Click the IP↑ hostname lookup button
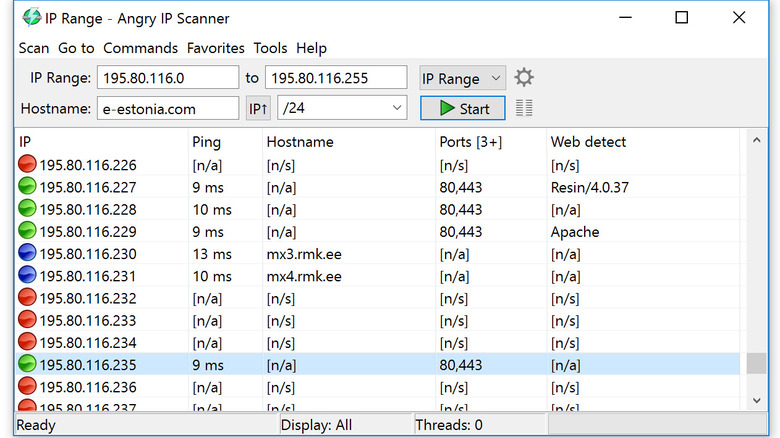The height and width of the screenshot is (438, 780). tap(258, 108)
